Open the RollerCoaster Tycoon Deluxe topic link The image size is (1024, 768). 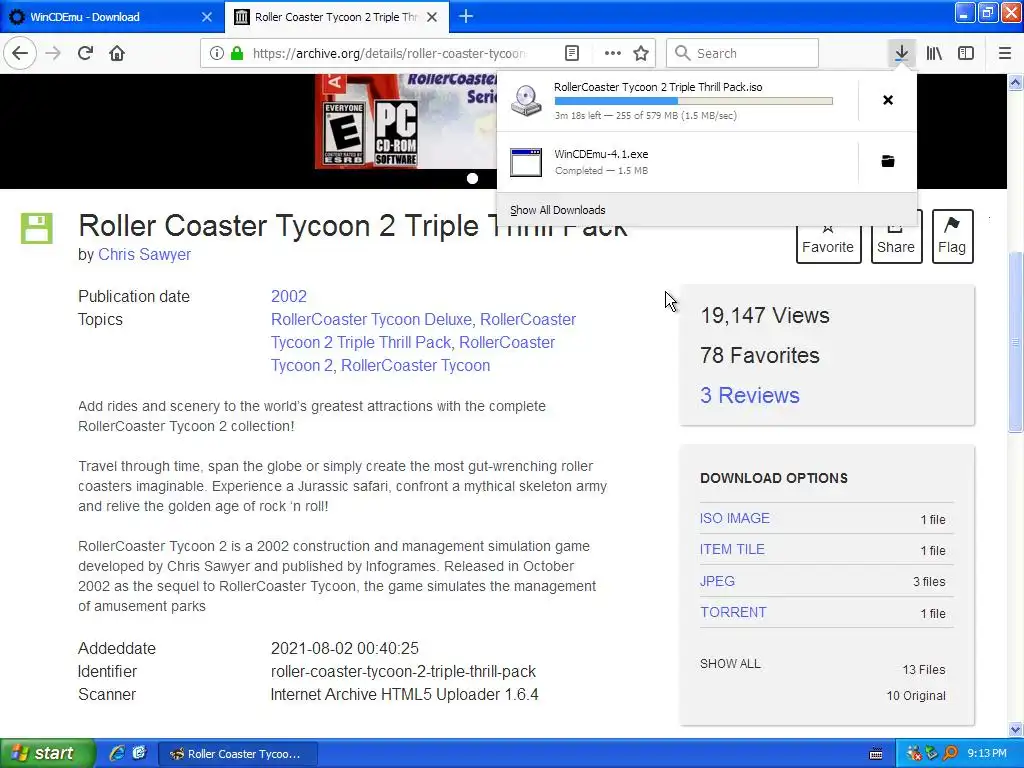click(371, 319)
